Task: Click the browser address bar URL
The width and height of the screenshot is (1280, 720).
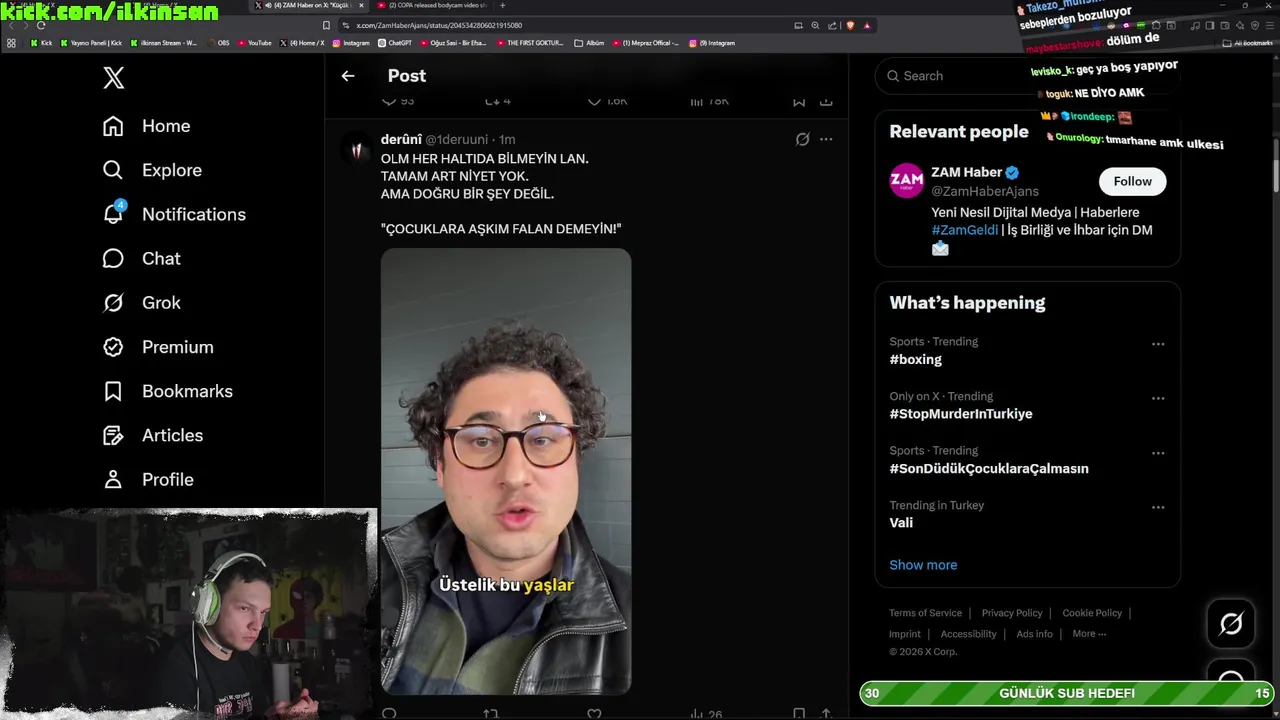Action: pyautogui.click(x=439, y=25)
